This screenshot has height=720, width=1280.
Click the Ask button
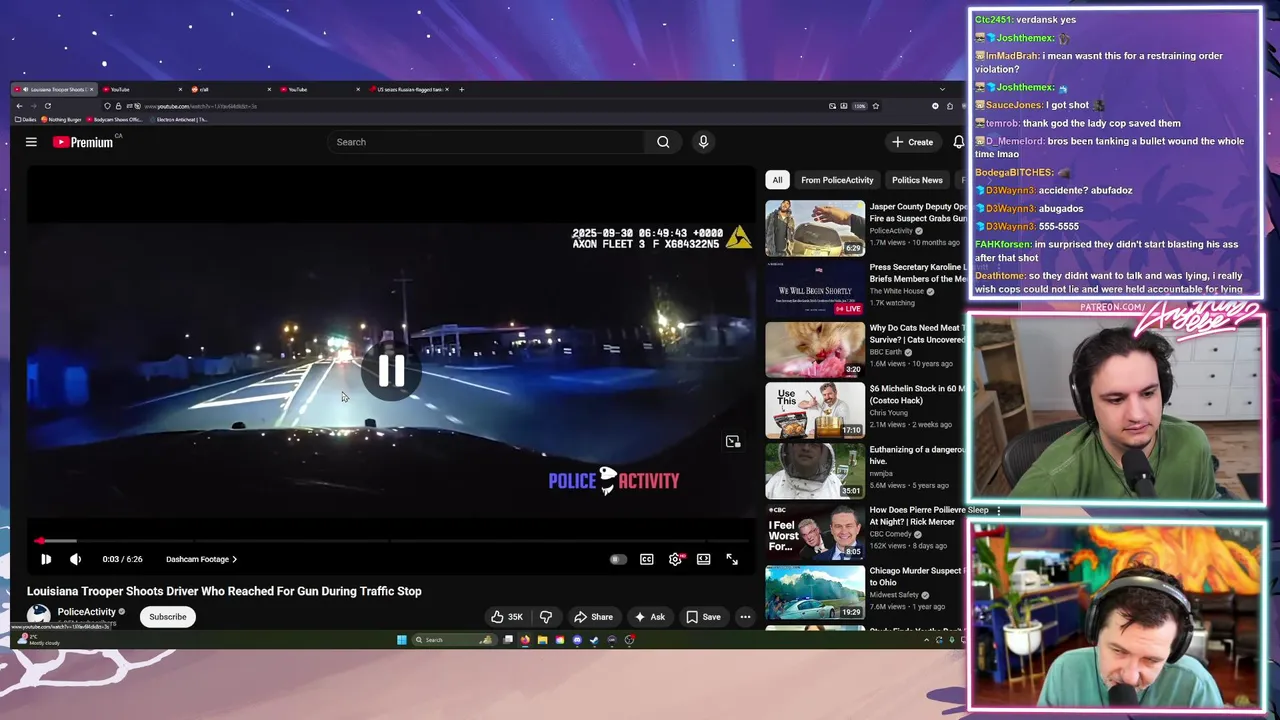[x=649, y=617]
